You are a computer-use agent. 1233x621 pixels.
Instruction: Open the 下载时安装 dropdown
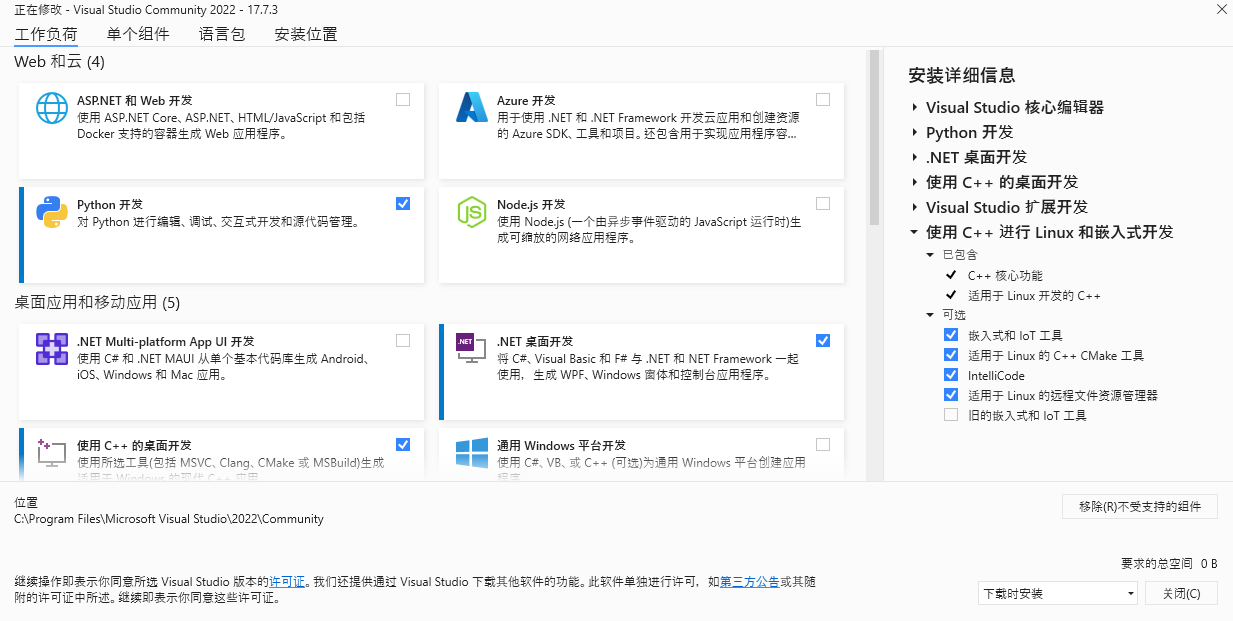point(1057,593)
